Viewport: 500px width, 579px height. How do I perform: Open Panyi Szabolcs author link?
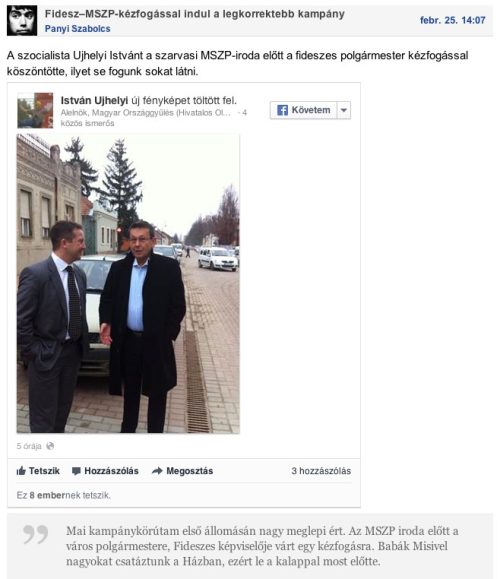click(x=78, y=29)
